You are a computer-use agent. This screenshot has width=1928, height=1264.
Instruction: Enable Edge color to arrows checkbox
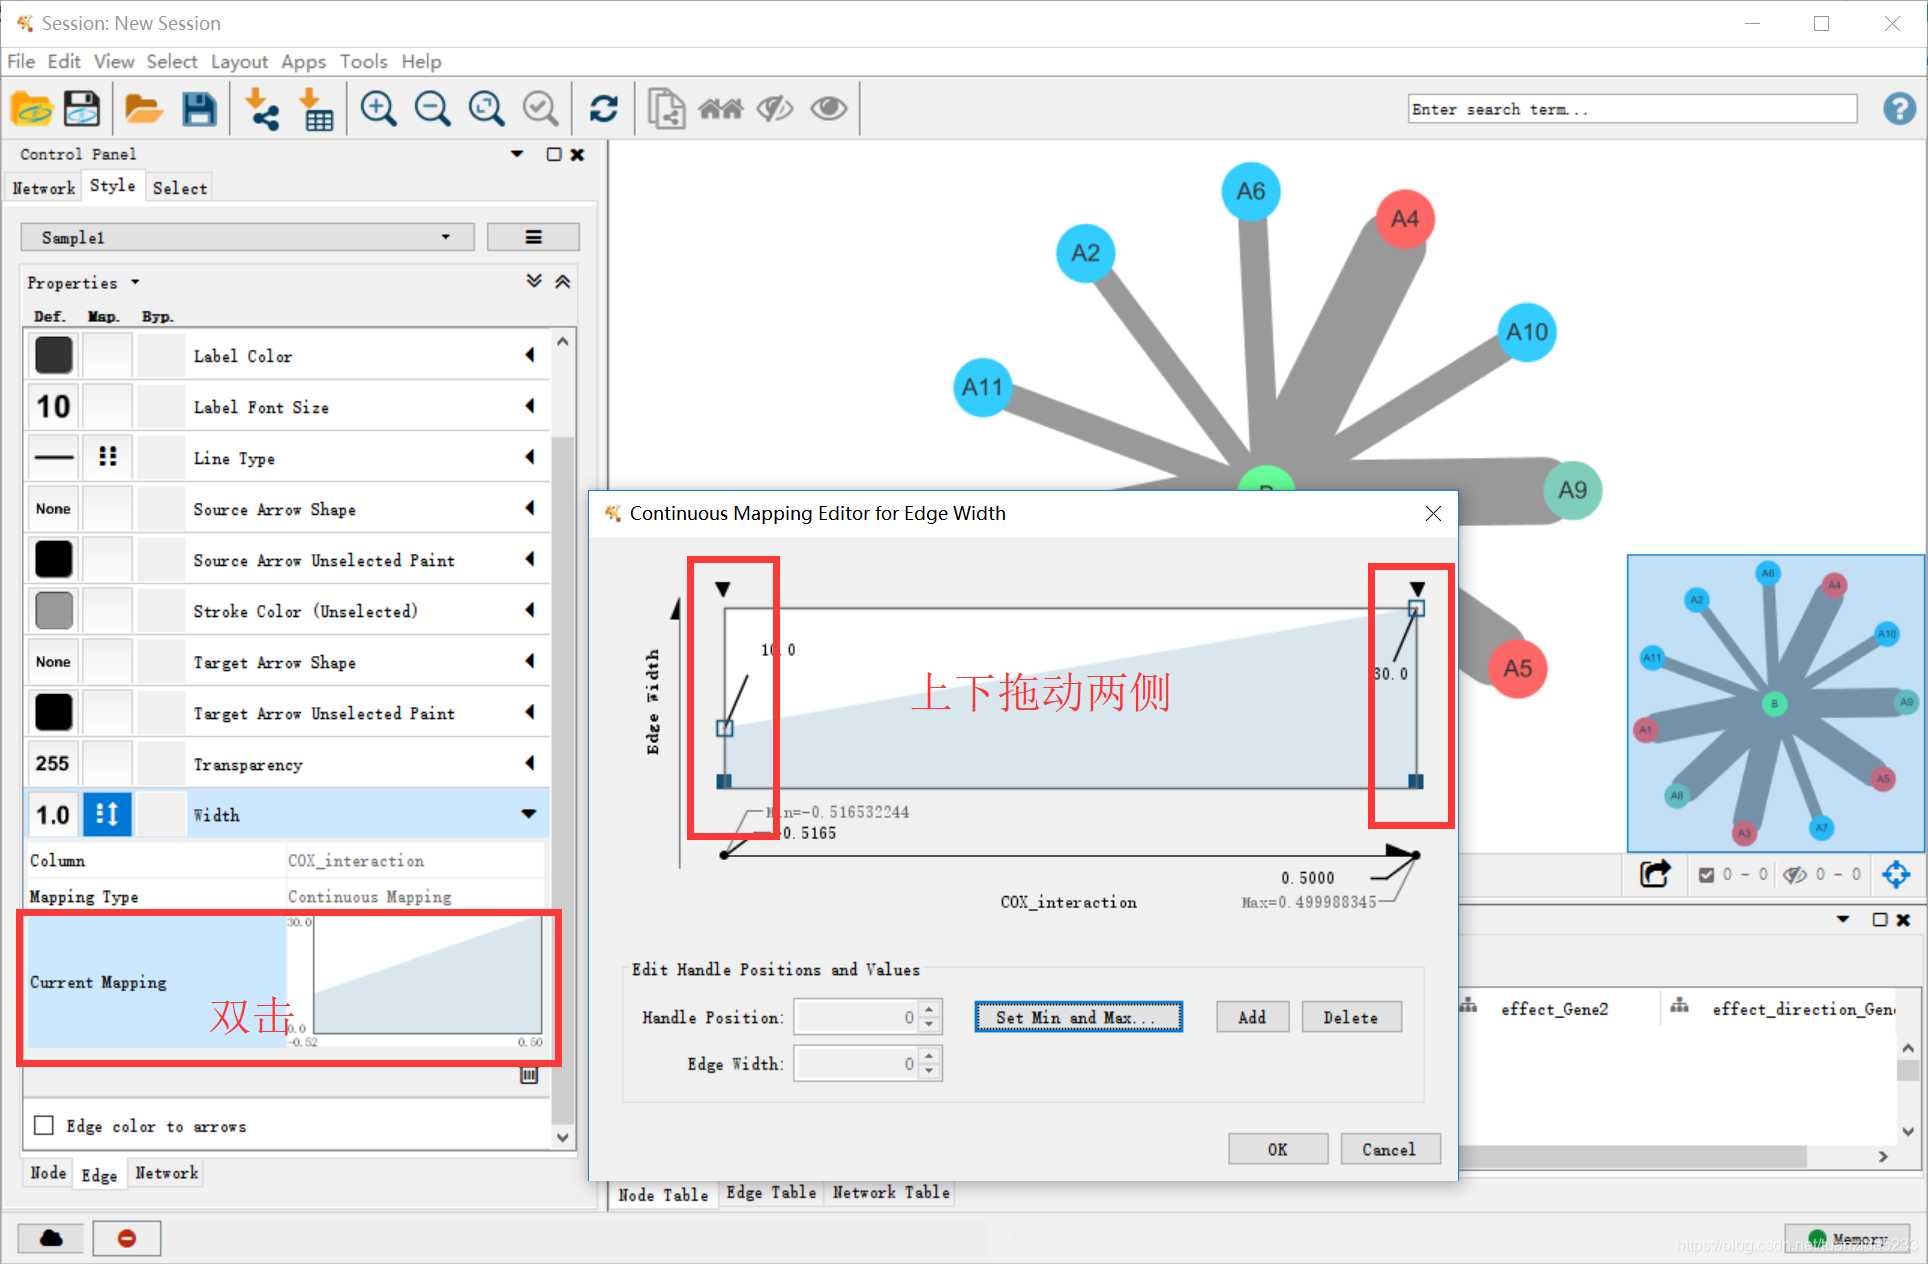coord(44,1125)
